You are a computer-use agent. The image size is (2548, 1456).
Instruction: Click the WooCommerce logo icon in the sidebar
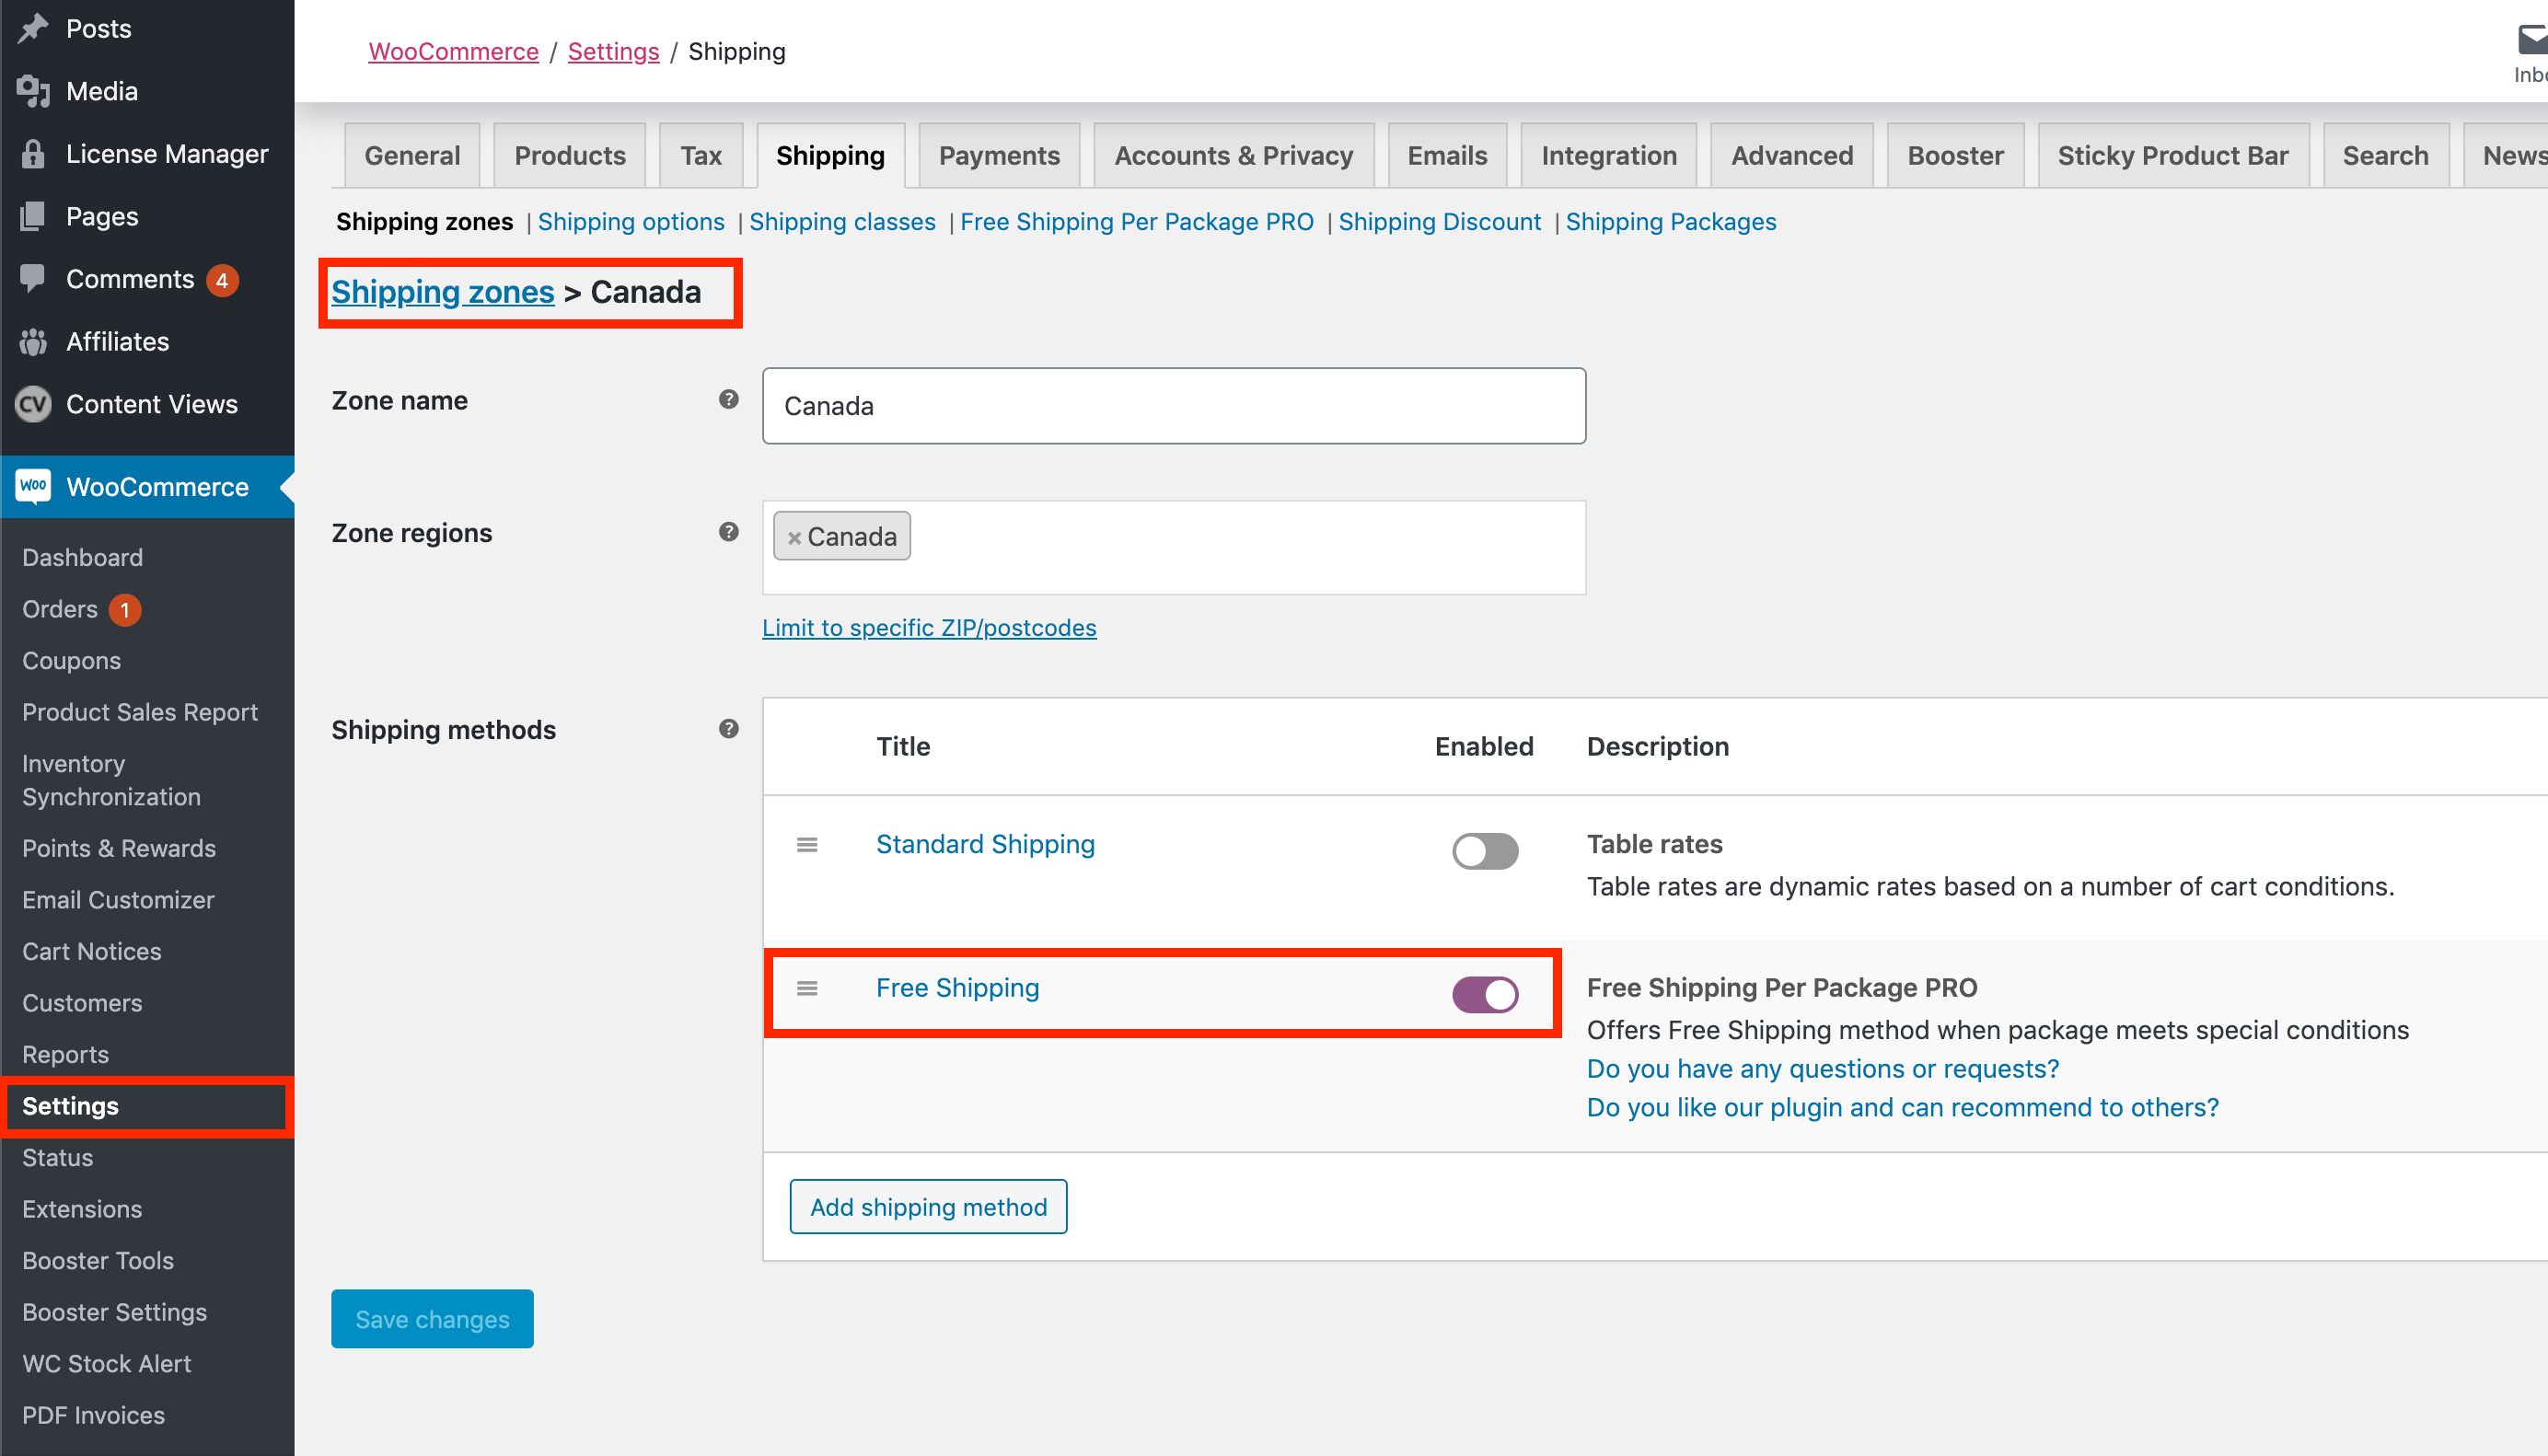33,487
